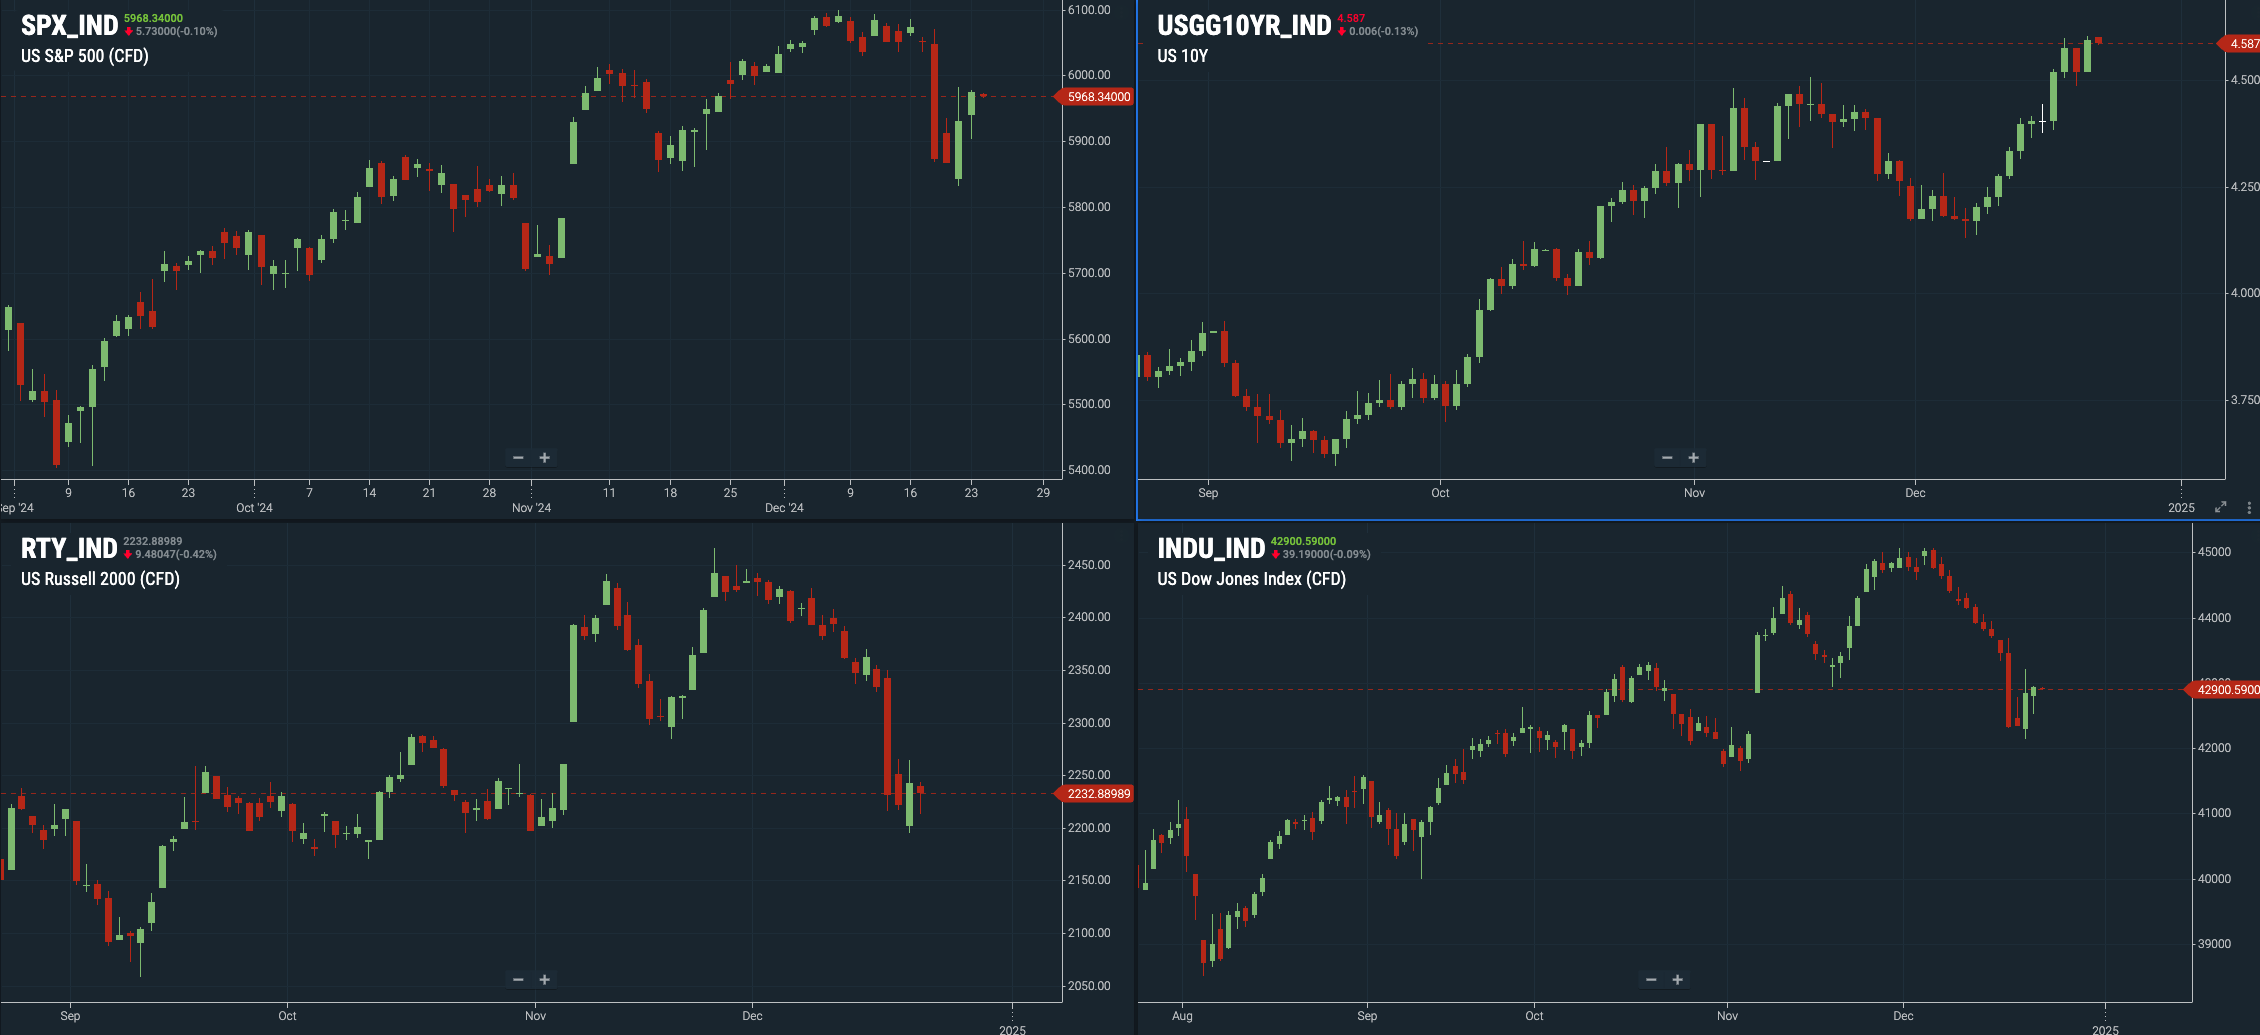Click the 'US Dow Jones Index (CFD)' subtitle

click(x=1251, y=579)
